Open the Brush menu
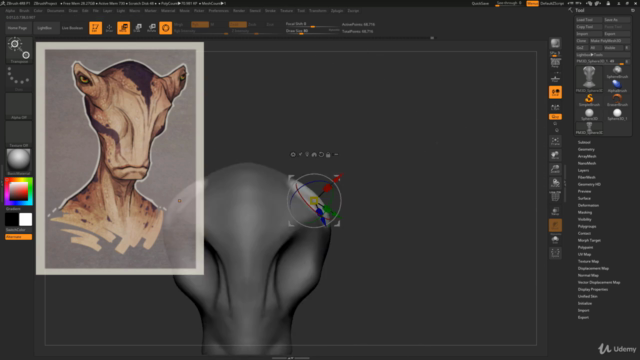Viewport: 640px width, 360px height. [24, 11]
